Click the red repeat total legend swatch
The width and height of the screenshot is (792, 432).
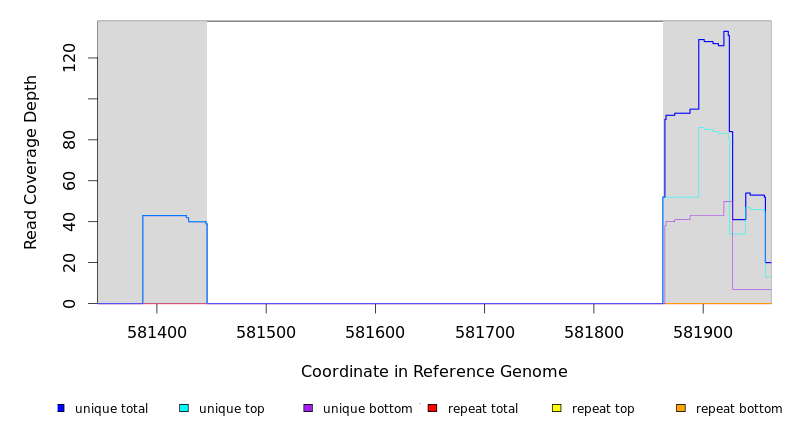click(x=432, y=408)
